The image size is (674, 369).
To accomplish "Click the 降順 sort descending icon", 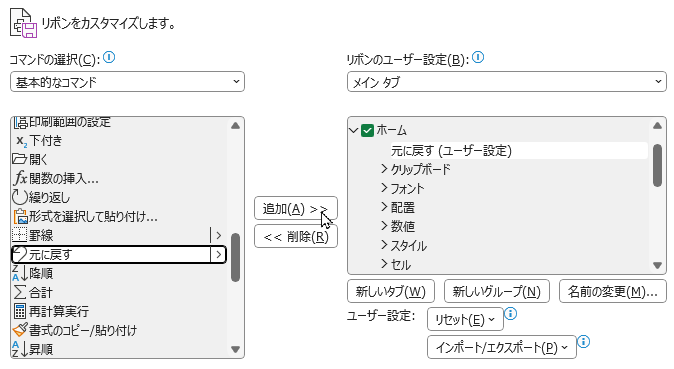I will (19, 273).
